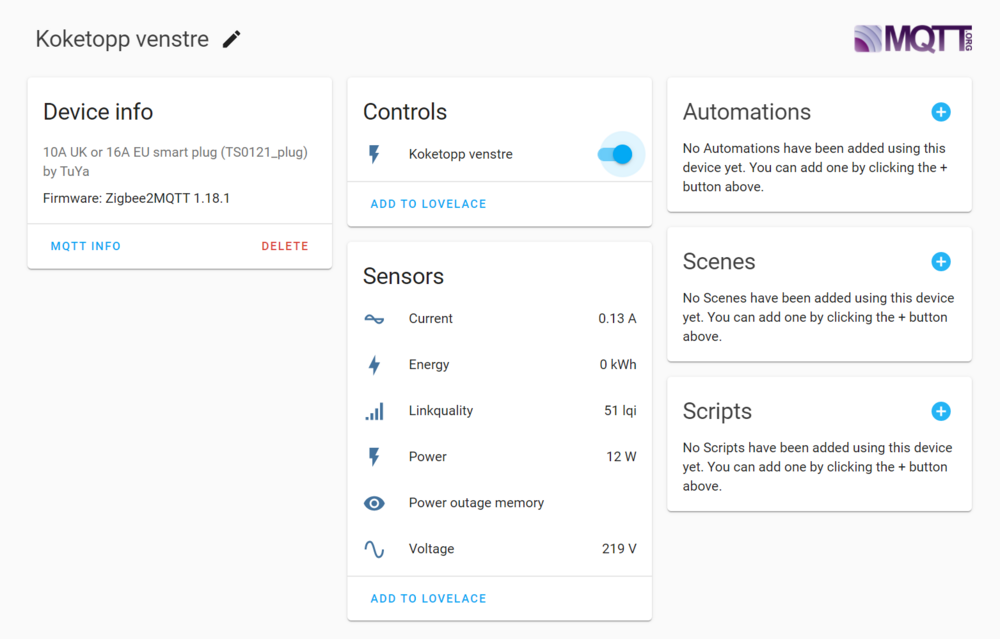
Task: Click the MQTT logo
Action: [x=912, y=39]
